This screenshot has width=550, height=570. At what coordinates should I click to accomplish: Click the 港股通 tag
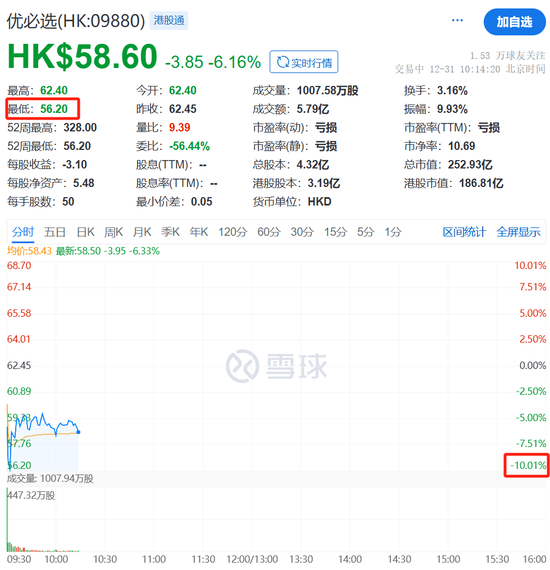169,20
